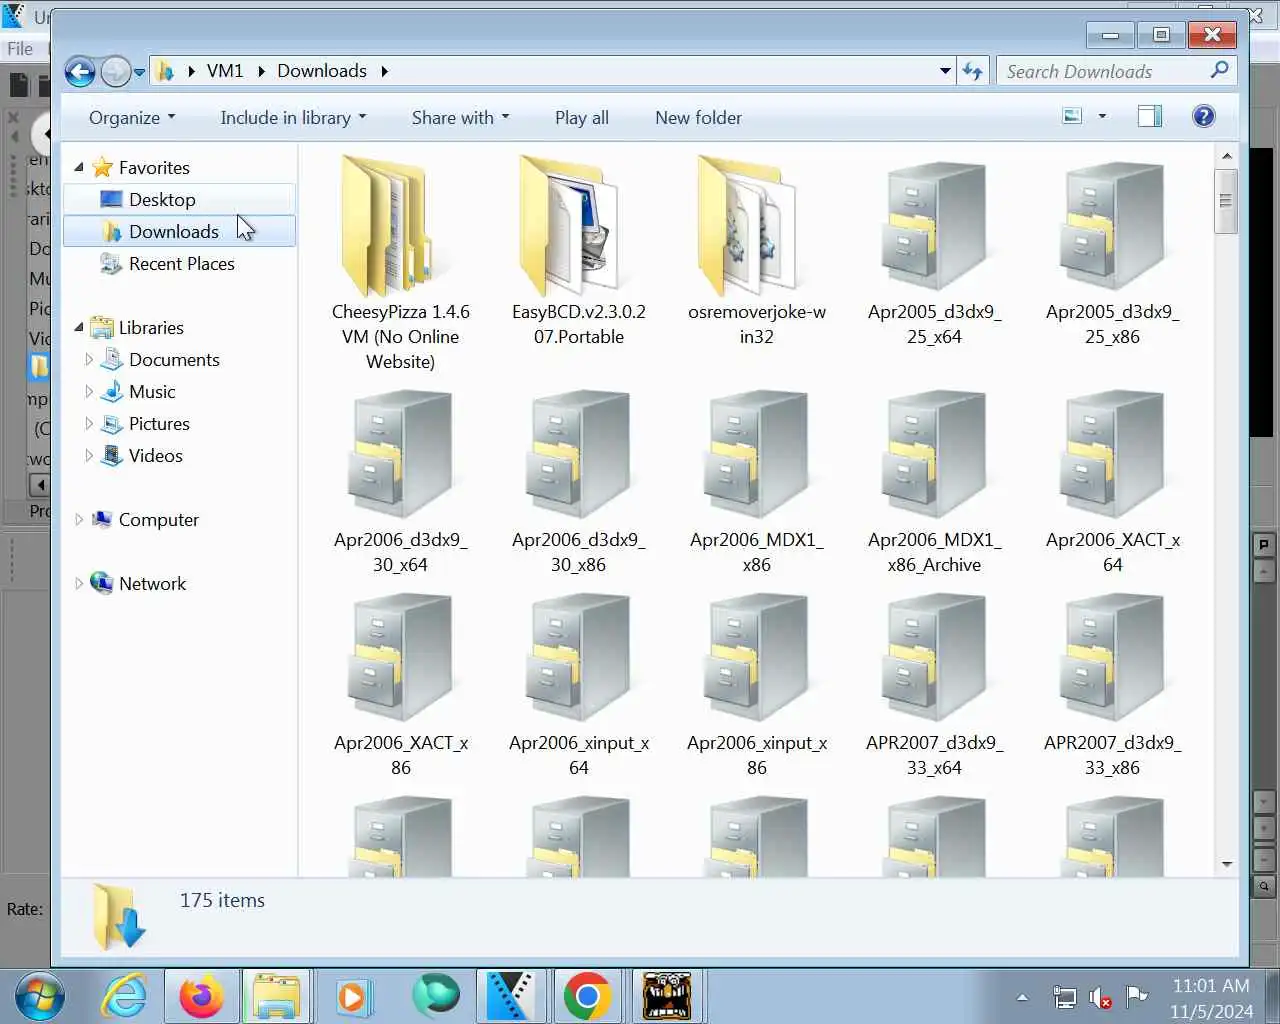Select APR2007_d3dx9_33_x64 archive
The image size is (1280, 1024).
[934, 686]
